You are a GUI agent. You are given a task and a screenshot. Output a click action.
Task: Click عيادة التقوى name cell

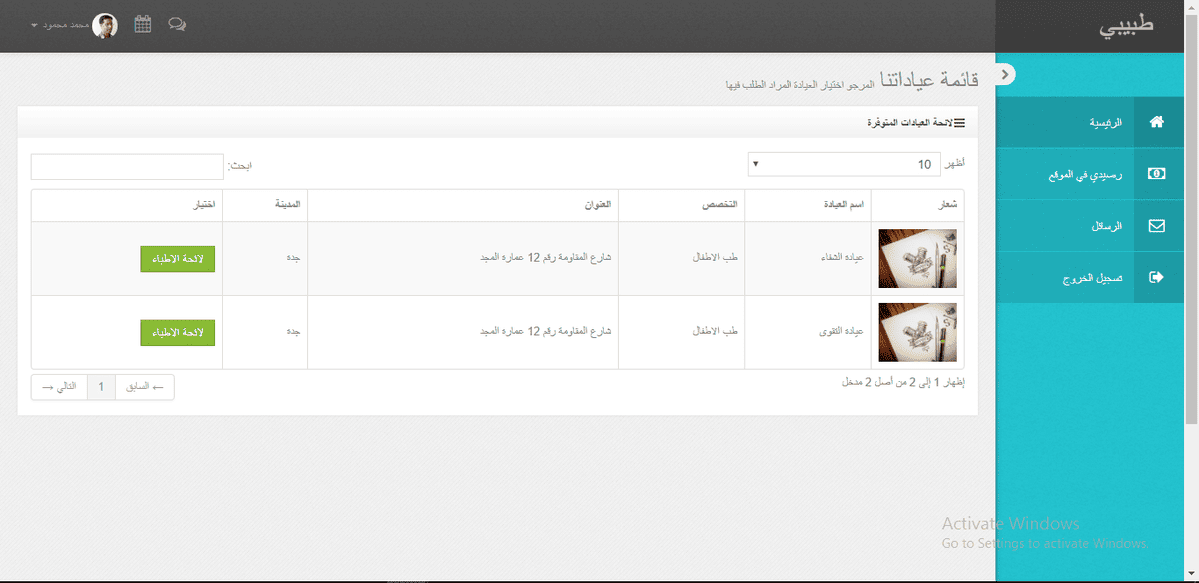tap(808, 332)
